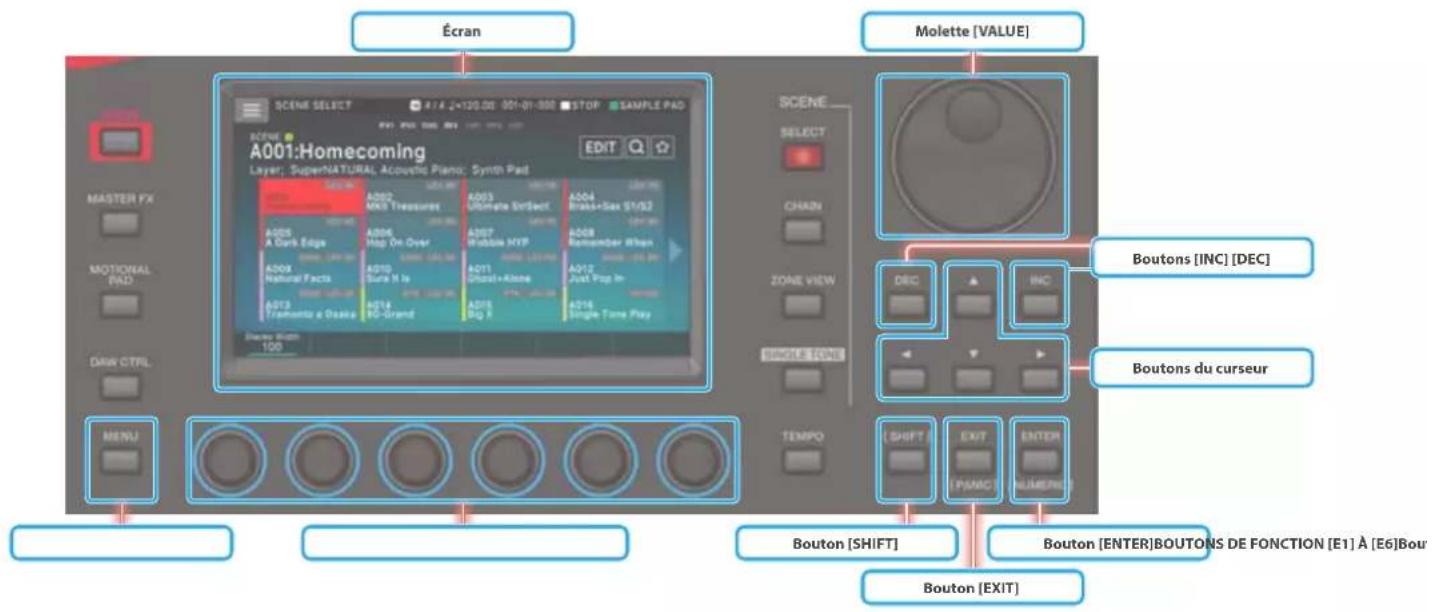Push the cursor right arrow button
This screenshot has height=612, width=1435.
click(1039, 377)
